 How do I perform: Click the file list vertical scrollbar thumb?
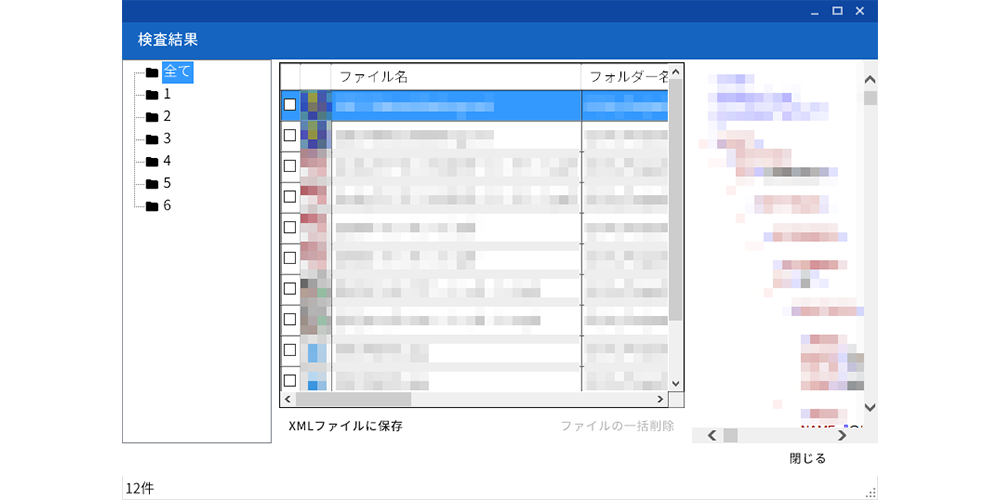pos(676,200)
